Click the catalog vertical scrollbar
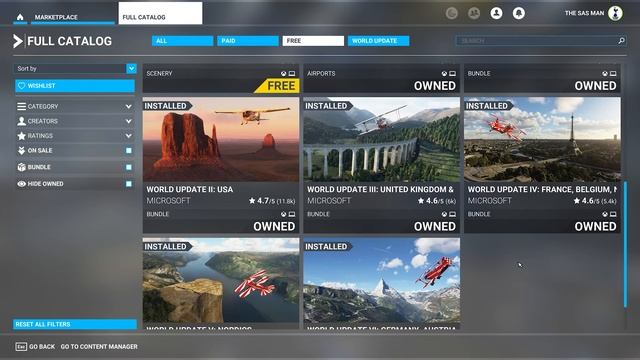Viewport: 640px width, 360px height. click(625, 244)
